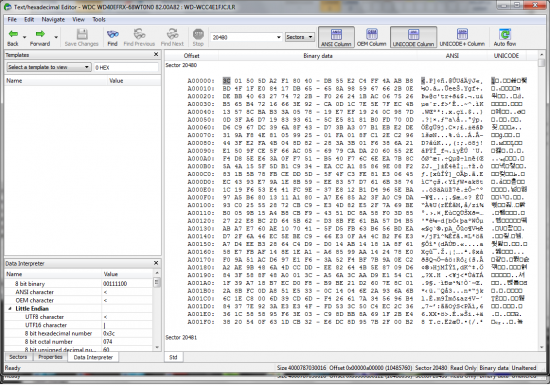550x386 pixels.
Task: Click the selected byte 3C at A00000
Action: [227, 81]
